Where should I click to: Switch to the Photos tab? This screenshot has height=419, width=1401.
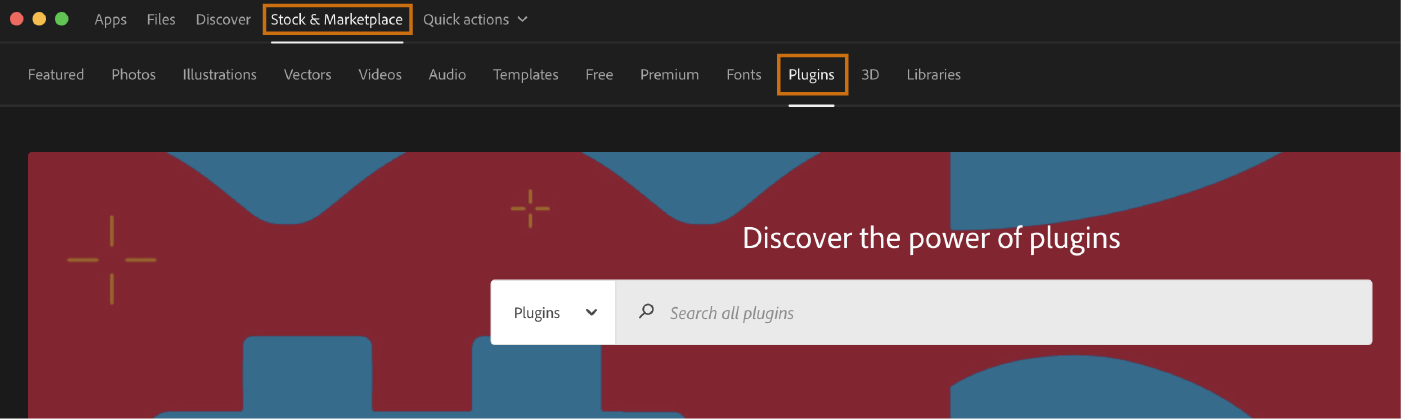click(x=134, y=75)
